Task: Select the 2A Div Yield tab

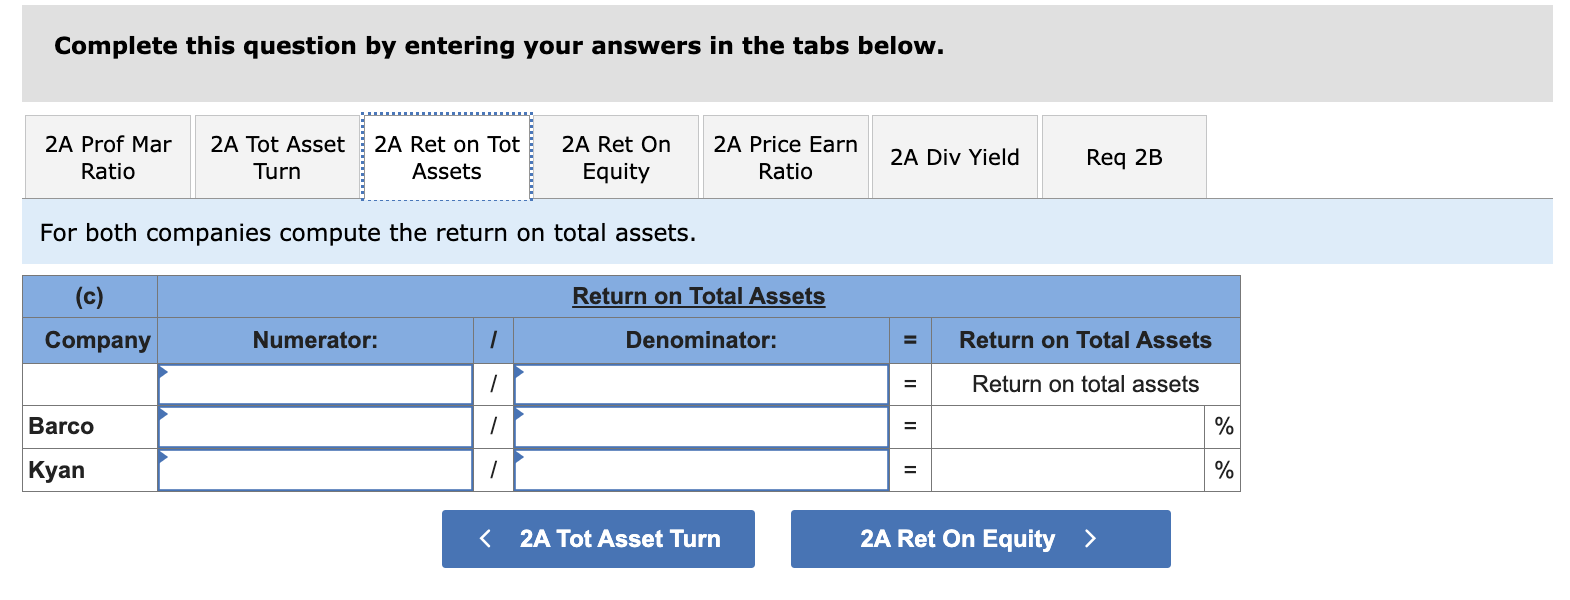Action: [954, 157]
